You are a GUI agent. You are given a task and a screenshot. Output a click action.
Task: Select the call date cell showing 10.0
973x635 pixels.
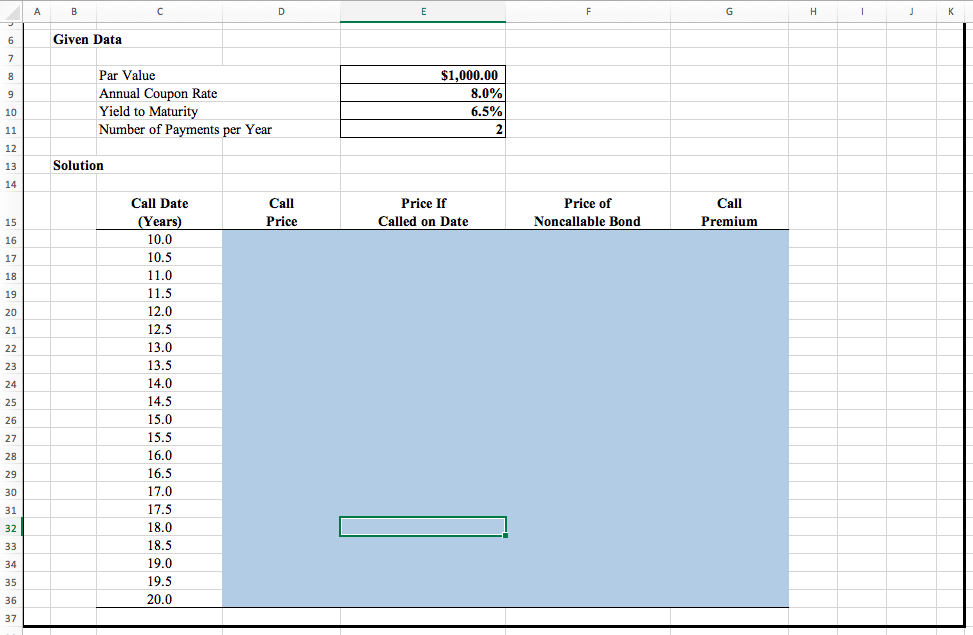(159, 239)
